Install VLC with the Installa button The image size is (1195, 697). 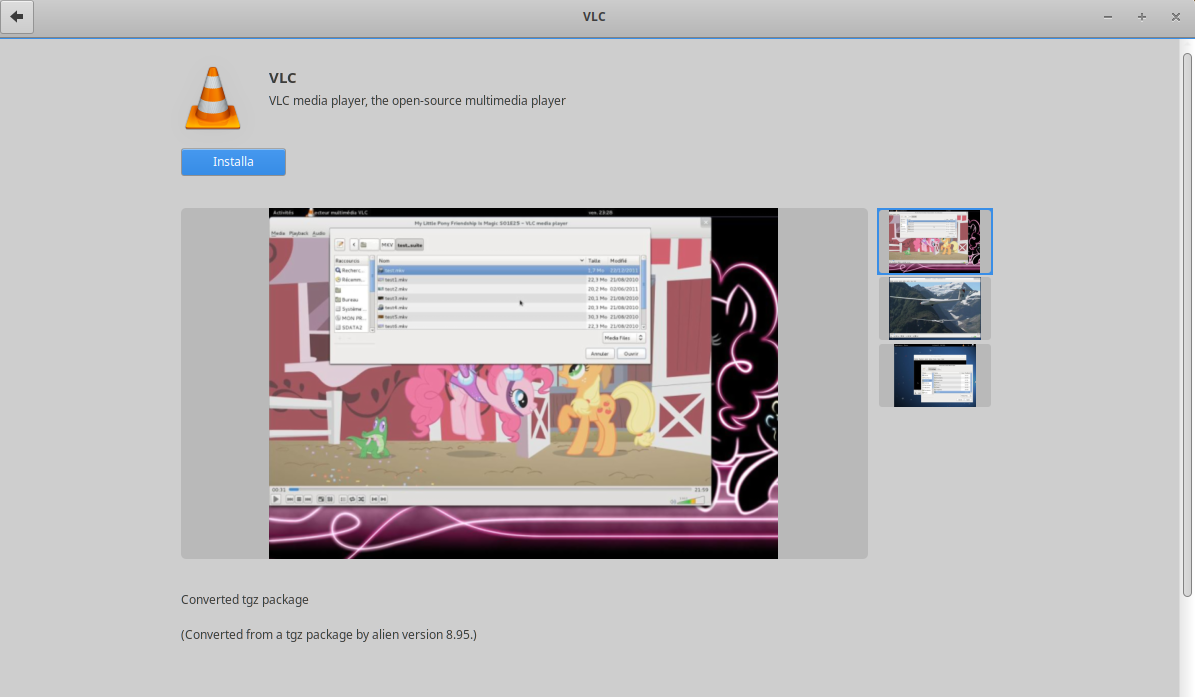tap(233, 161)
